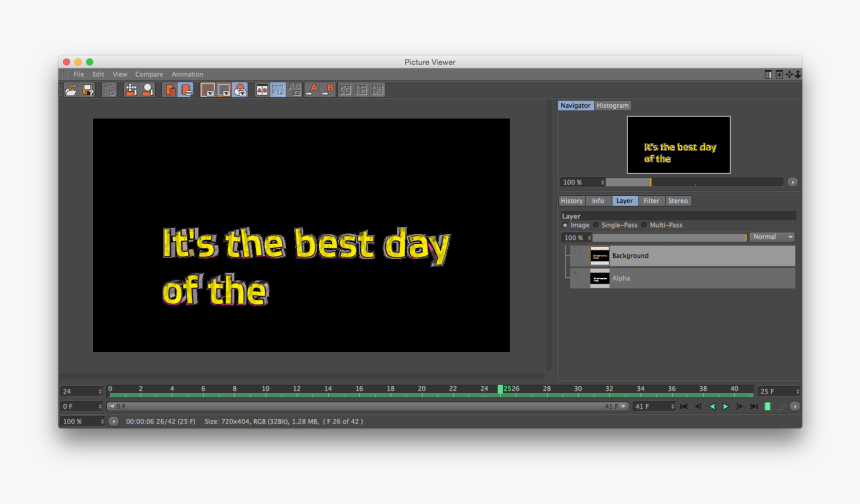Step to previous frame
Screen dimensions: 860x504
click(698, 406)
